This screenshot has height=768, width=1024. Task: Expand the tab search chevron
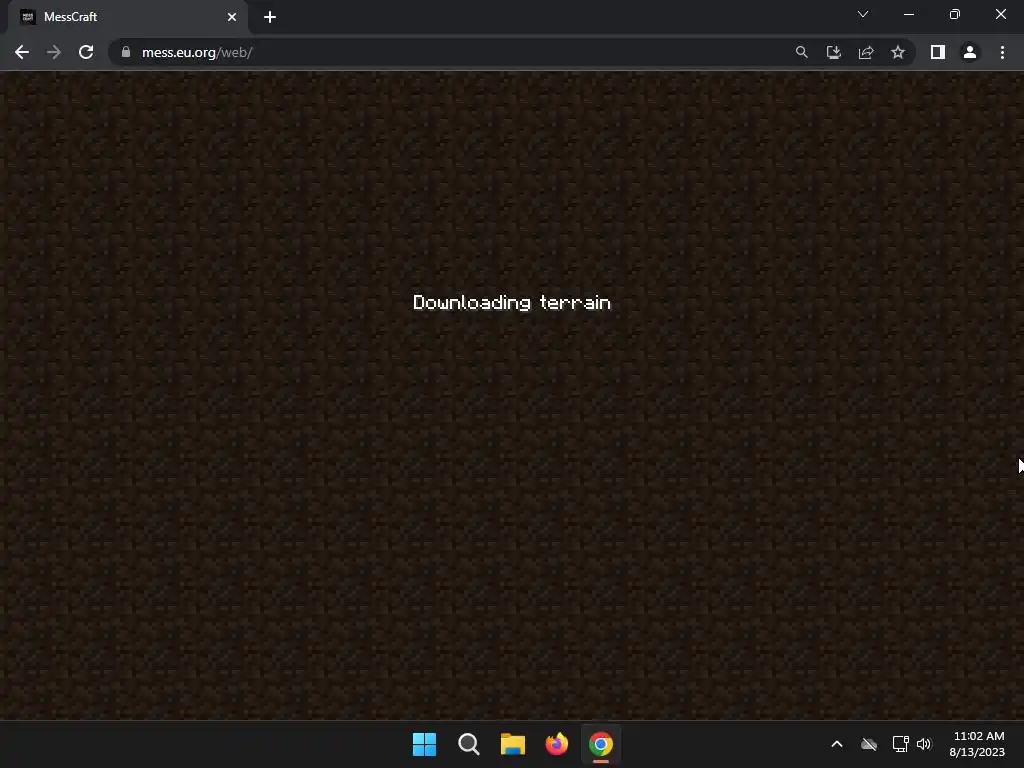863,14
